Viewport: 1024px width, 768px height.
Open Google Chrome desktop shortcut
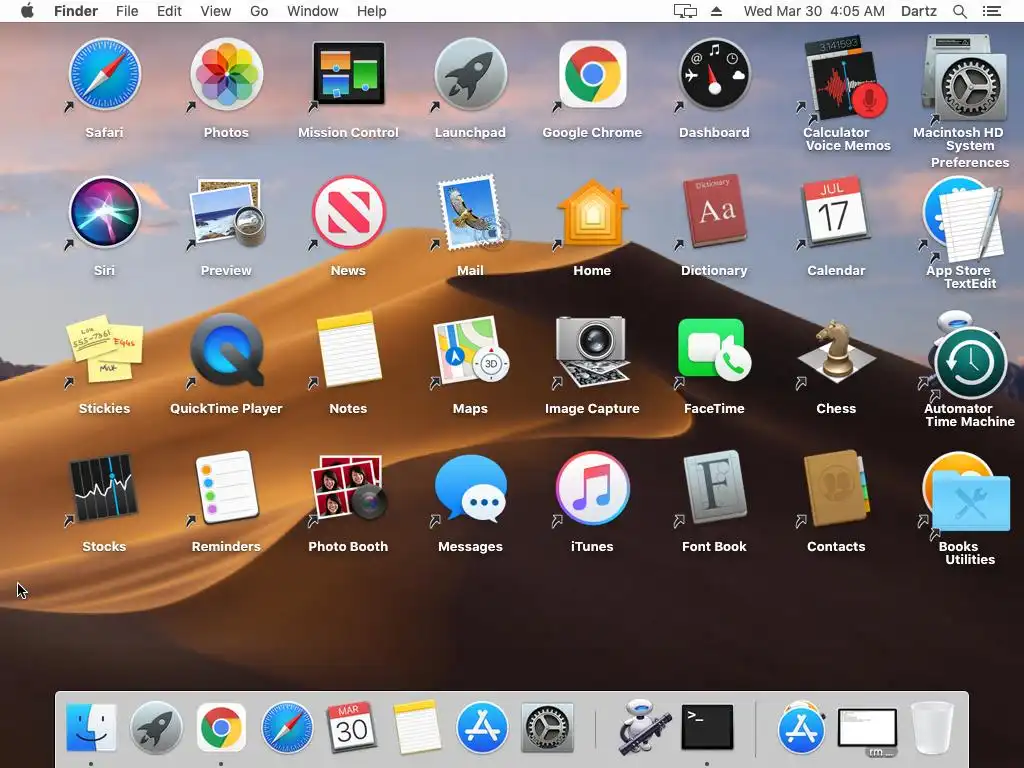[x=592, y=74]
